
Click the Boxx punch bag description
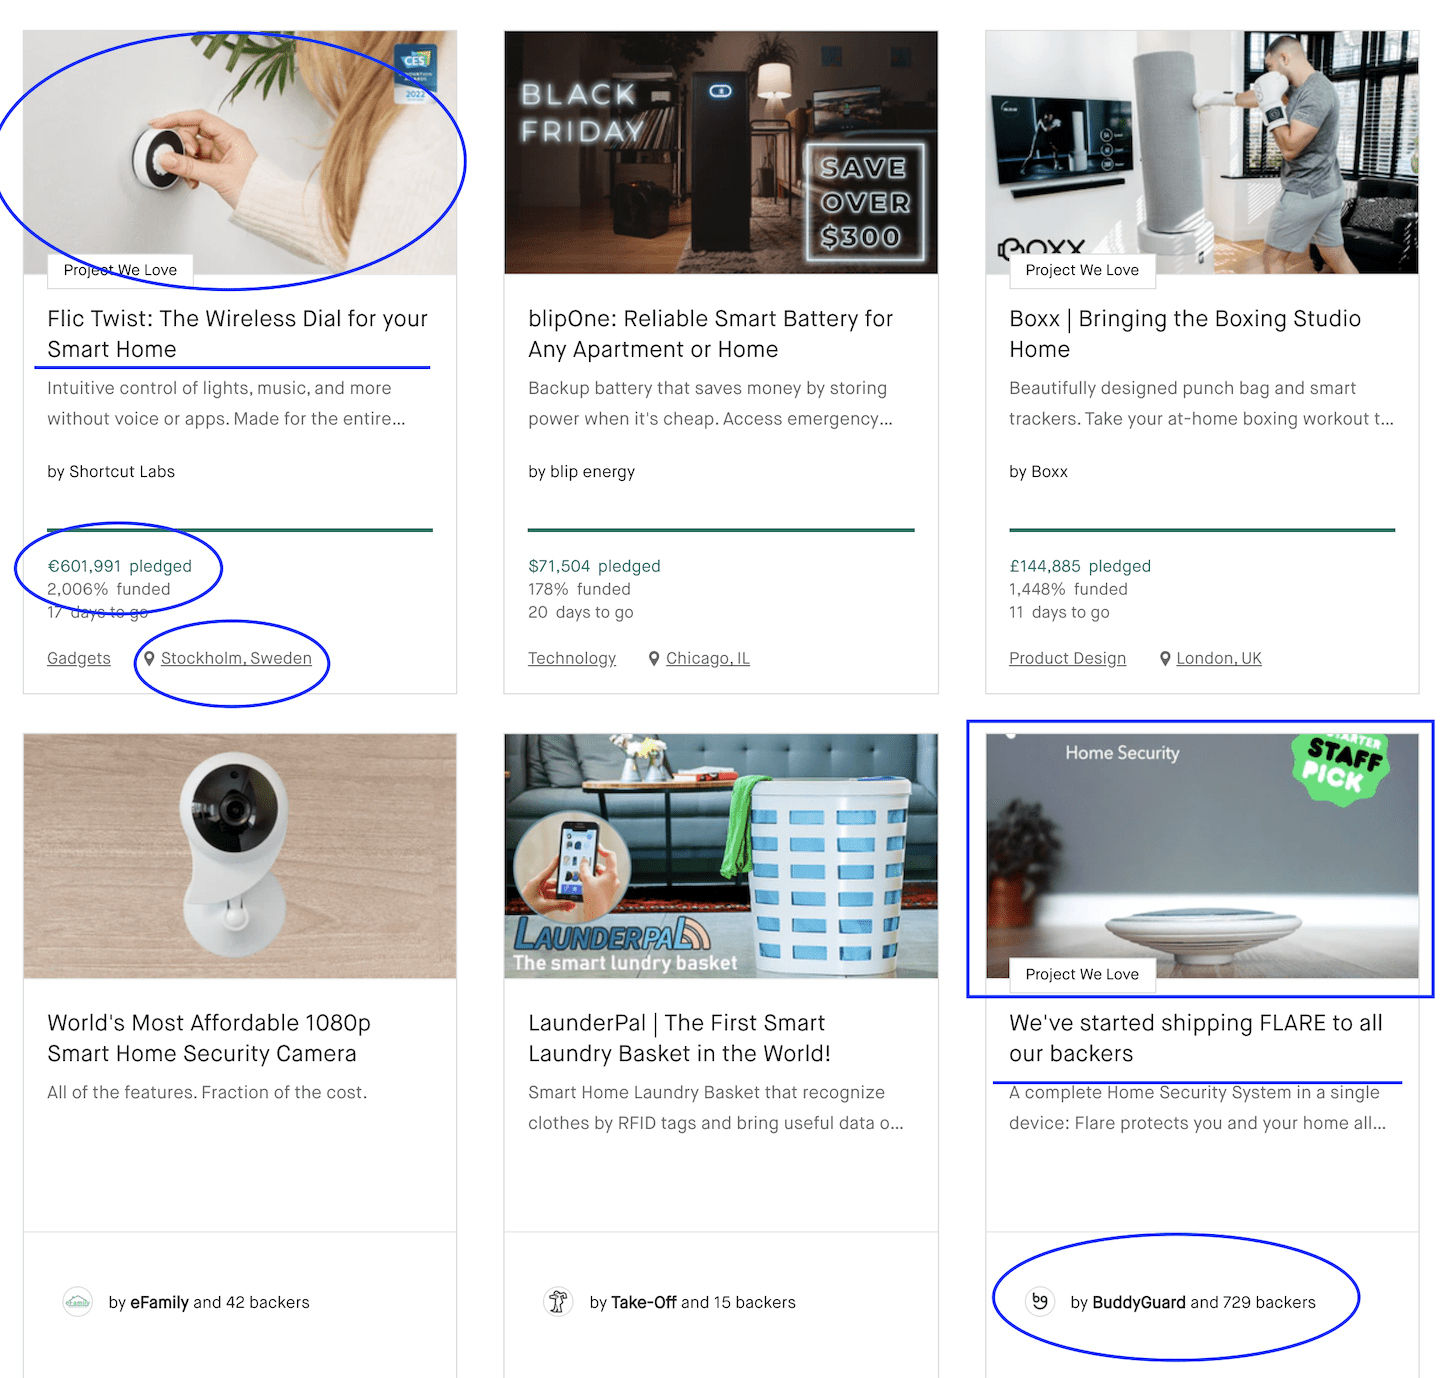1201,403
